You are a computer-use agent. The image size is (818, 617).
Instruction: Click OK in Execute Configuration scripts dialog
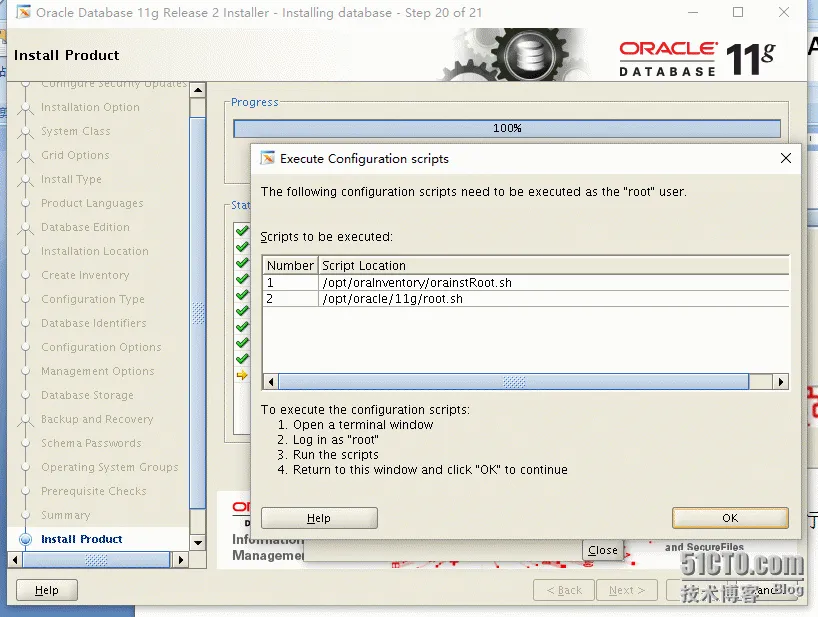point(730,518)
